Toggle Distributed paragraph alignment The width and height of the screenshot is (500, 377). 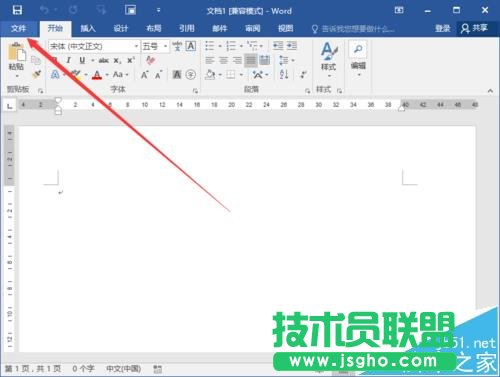click(265, 60)
